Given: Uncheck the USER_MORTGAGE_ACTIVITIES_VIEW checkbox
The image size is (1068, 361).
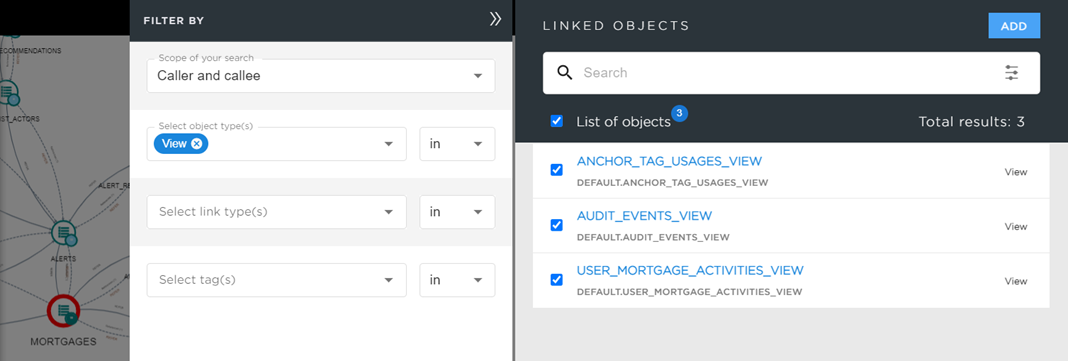Looking at the screenshot, I should [556, 279].
